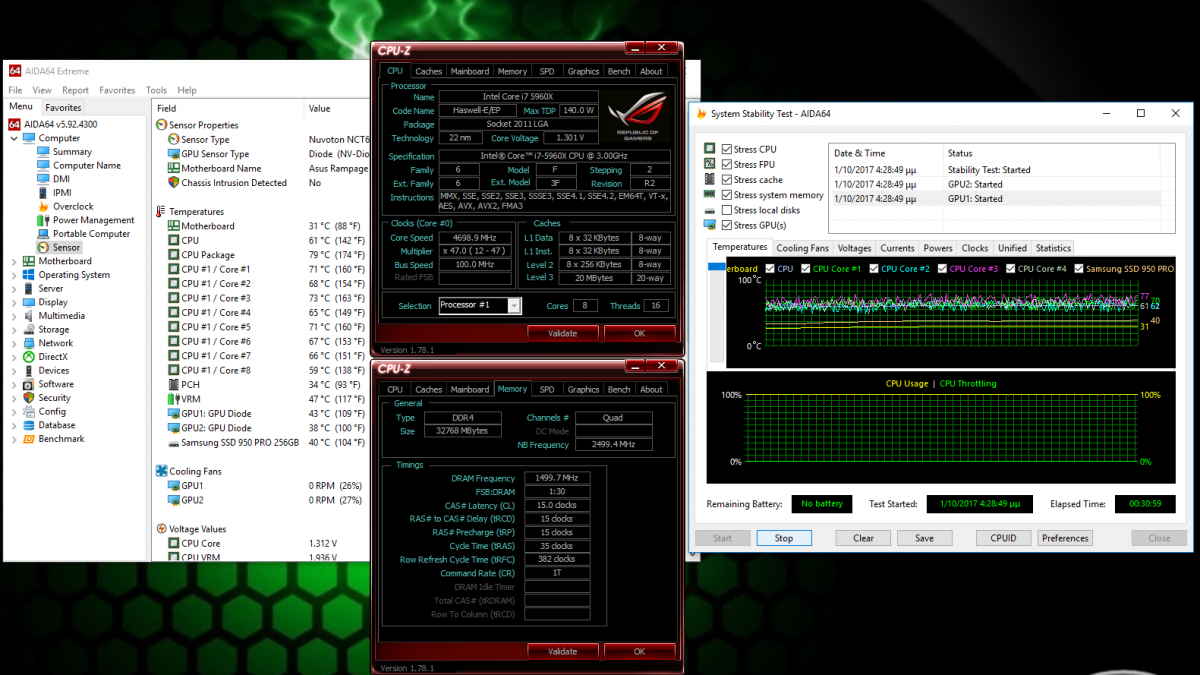The image size is (1200, 675).
Task: Open the Network tree icon
Action: click(x=29, y=343)
